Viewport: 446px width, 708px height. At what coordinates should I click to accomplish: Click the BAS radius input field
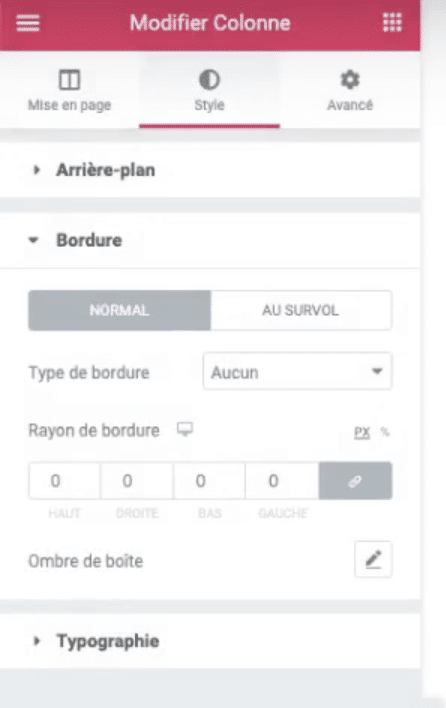pyautogui.click(x=209, y=481)
